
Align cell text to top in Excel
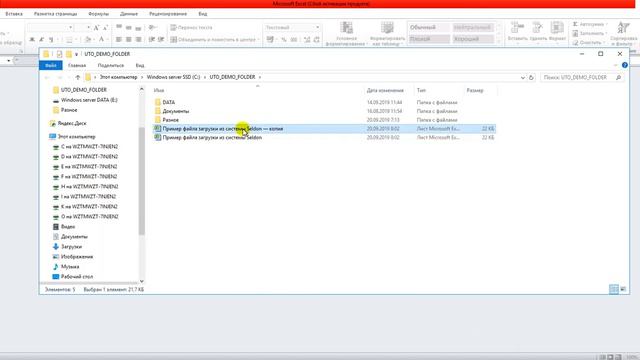(x=119, y=27)
